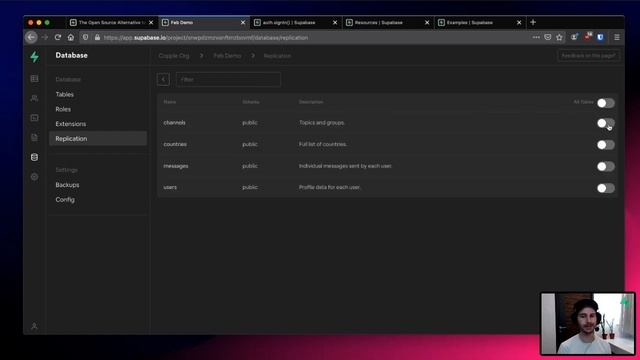Click the address bar padlock icon
Image resolution: width=640 pixels, height=360 pixels.
pyautogui.click(x=97, y=37)
